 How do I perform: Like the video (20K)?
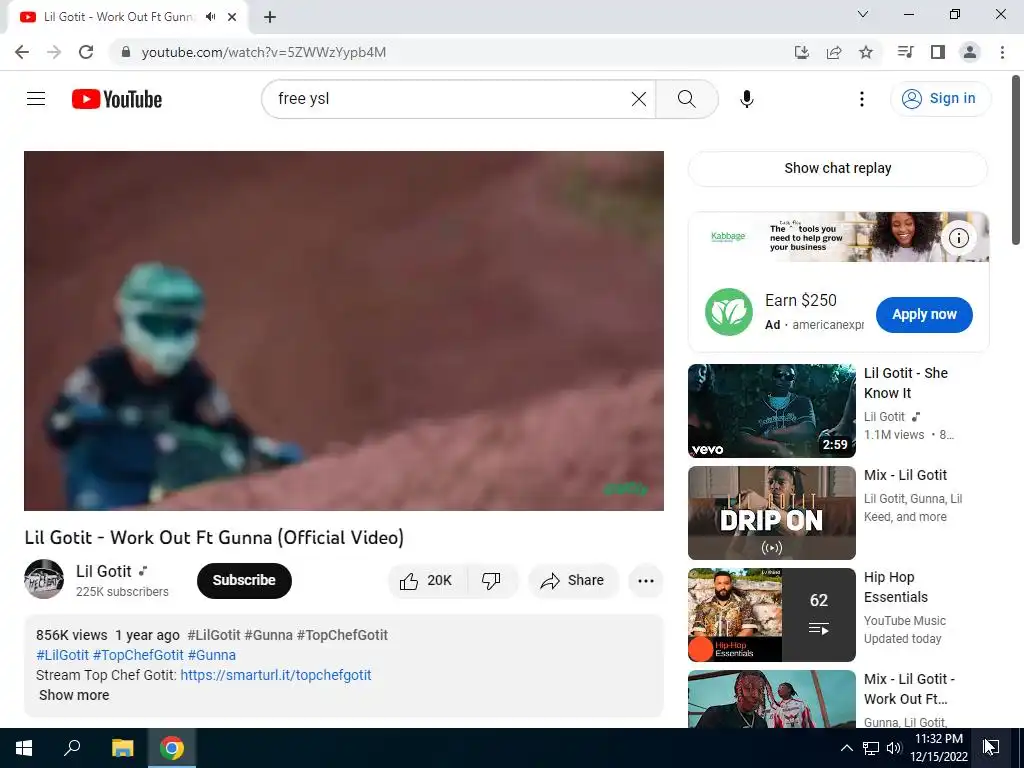click(427, 581)
